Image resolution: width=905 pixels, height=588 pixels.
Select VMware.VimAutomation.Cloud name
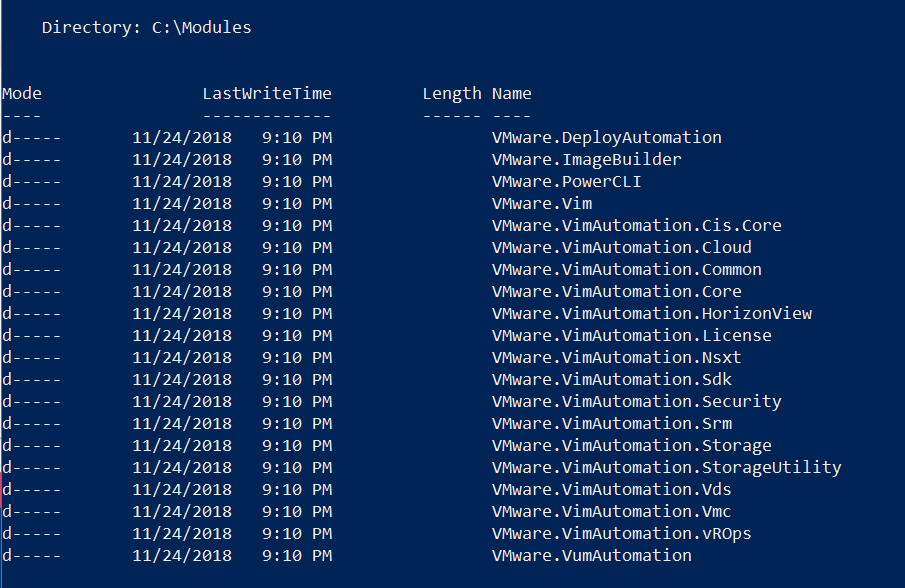[622, 248]
